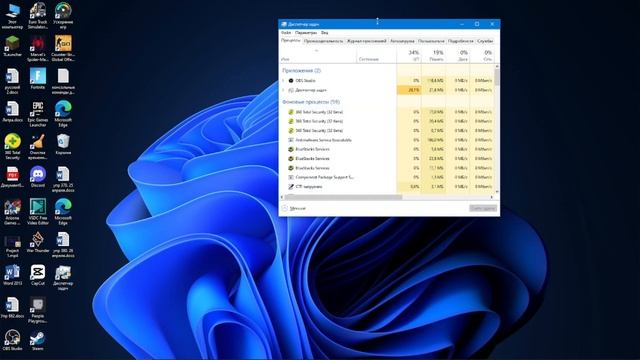Sort processes by the Диск column header
This screenshot has height=360, width=640.
[x=458, y=56]
